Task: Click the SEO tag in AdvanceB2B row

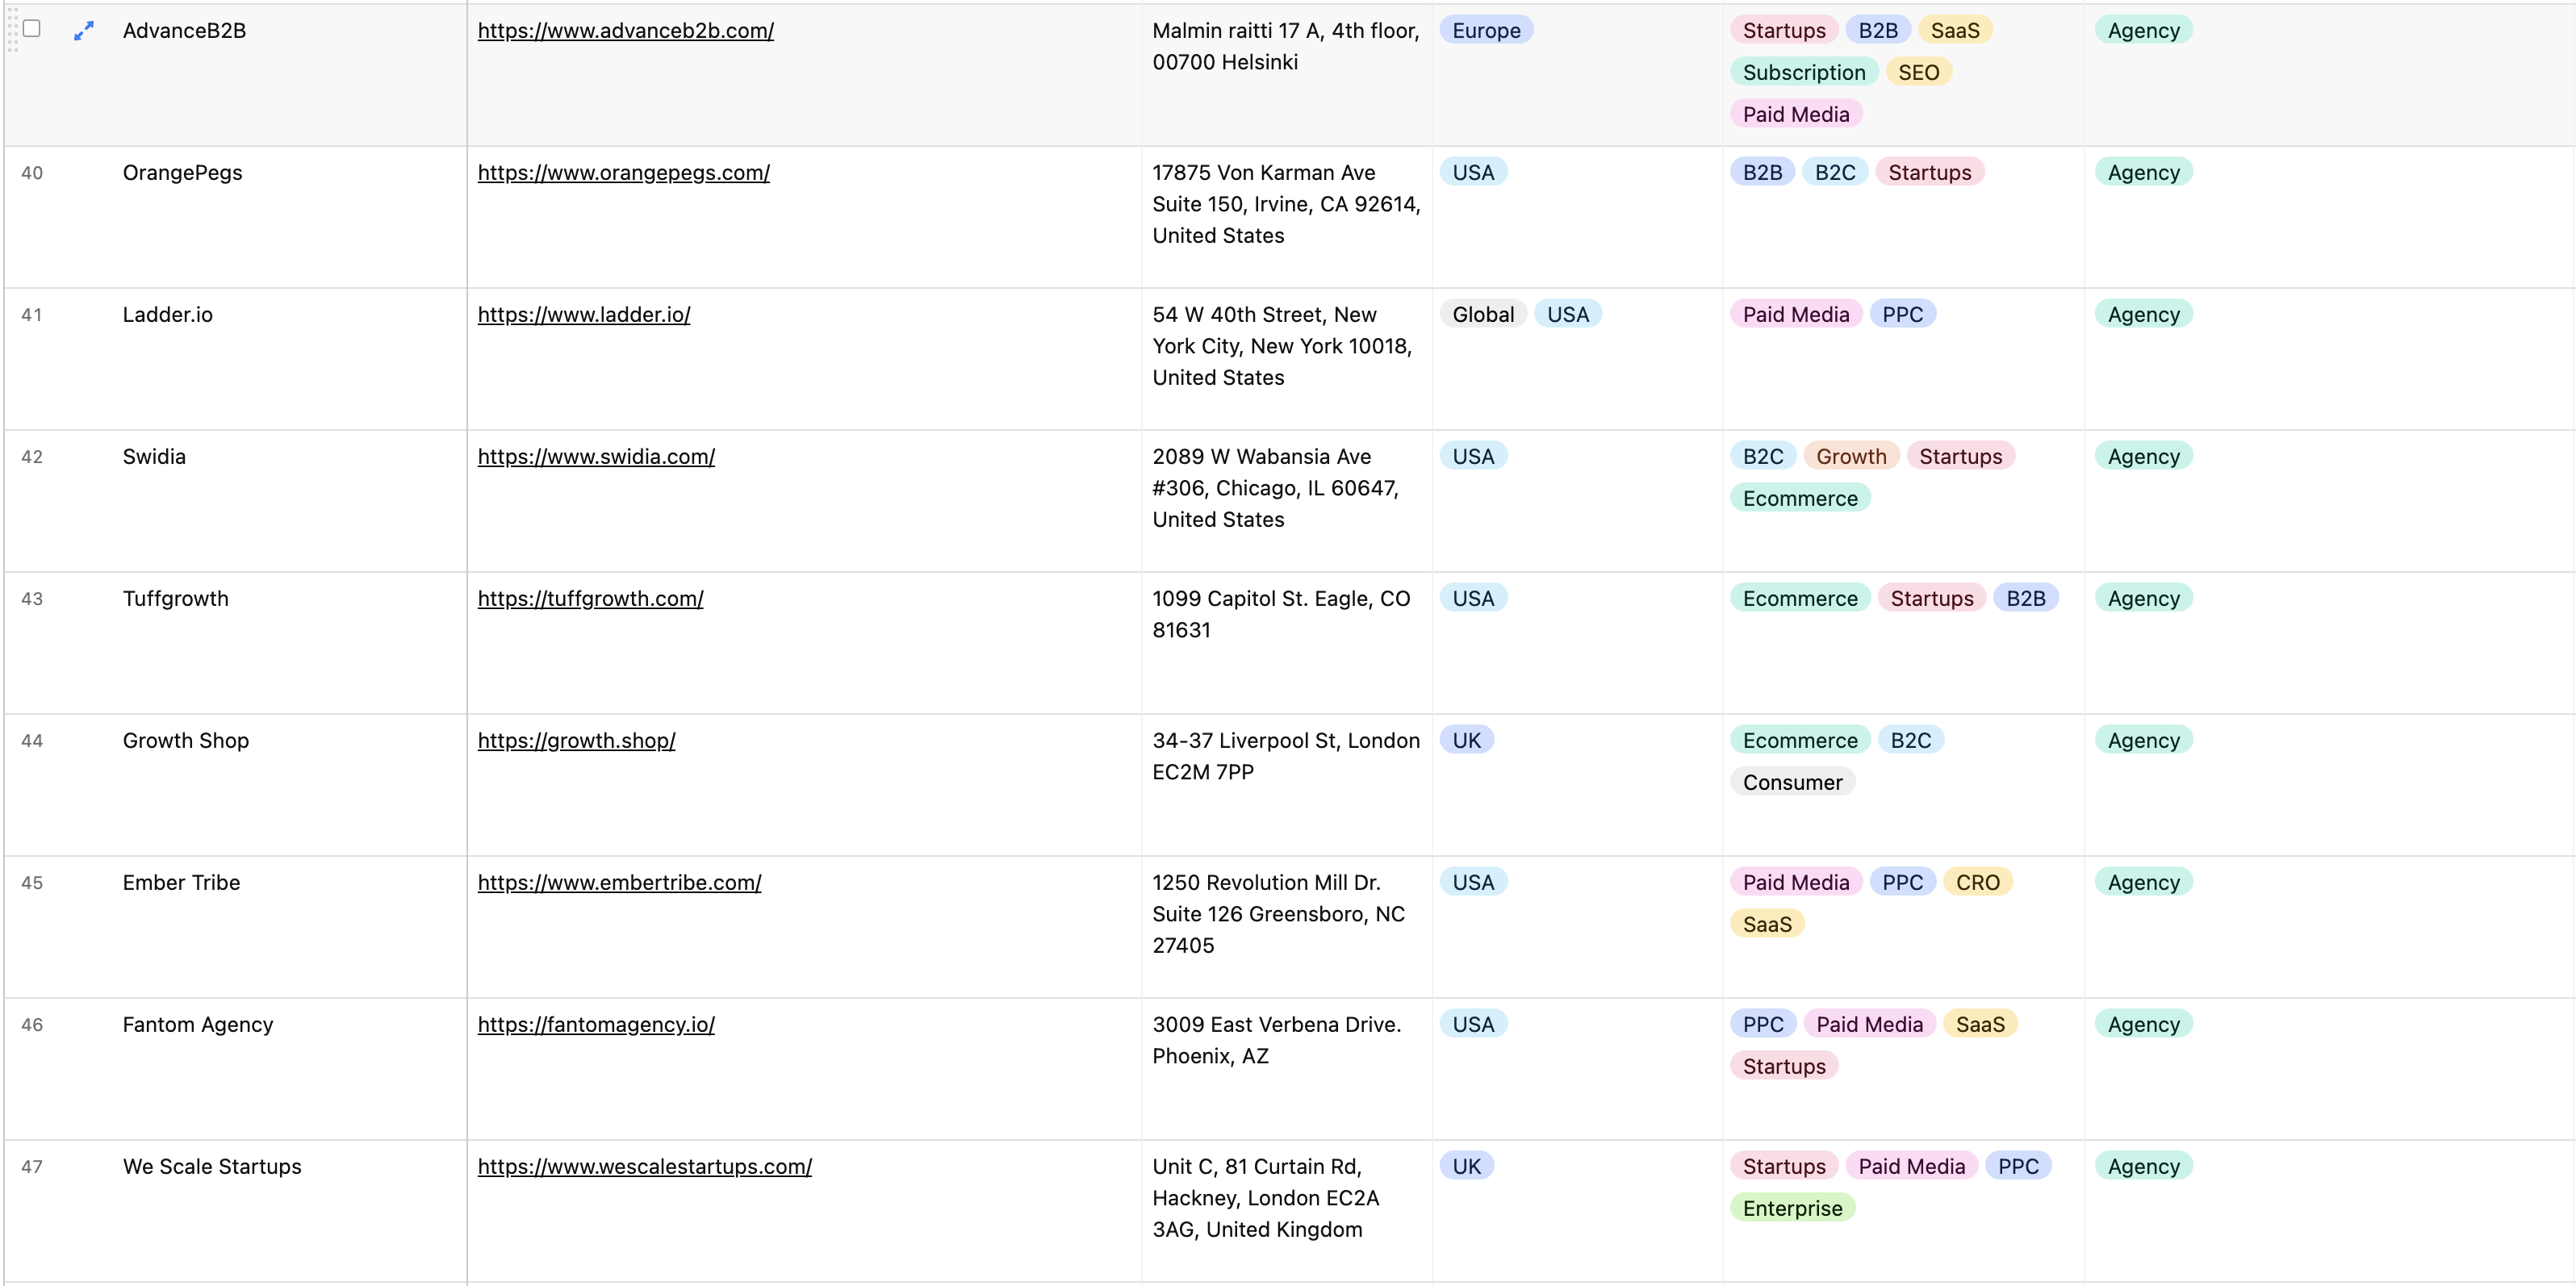Action: [x=1918, y=72]
